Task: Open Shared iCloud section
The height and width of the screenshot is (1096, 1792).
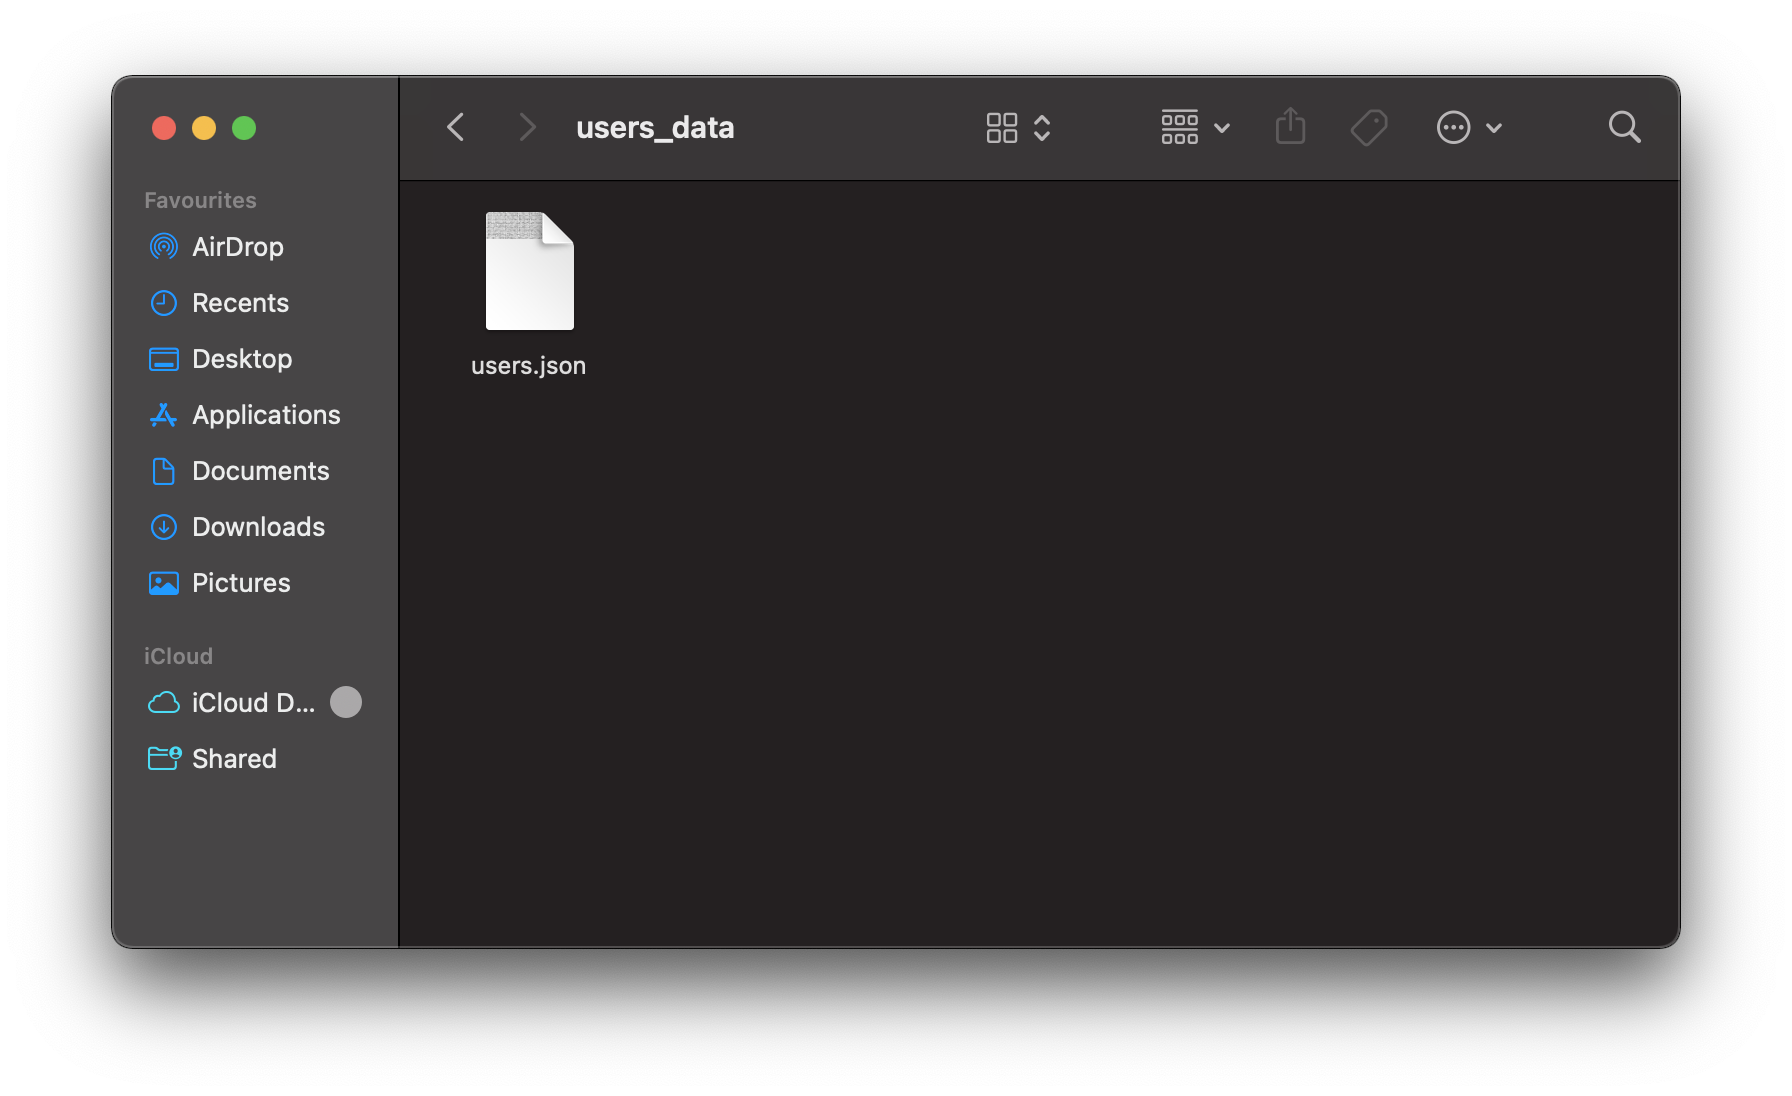Action: click(x=234, y=758)
